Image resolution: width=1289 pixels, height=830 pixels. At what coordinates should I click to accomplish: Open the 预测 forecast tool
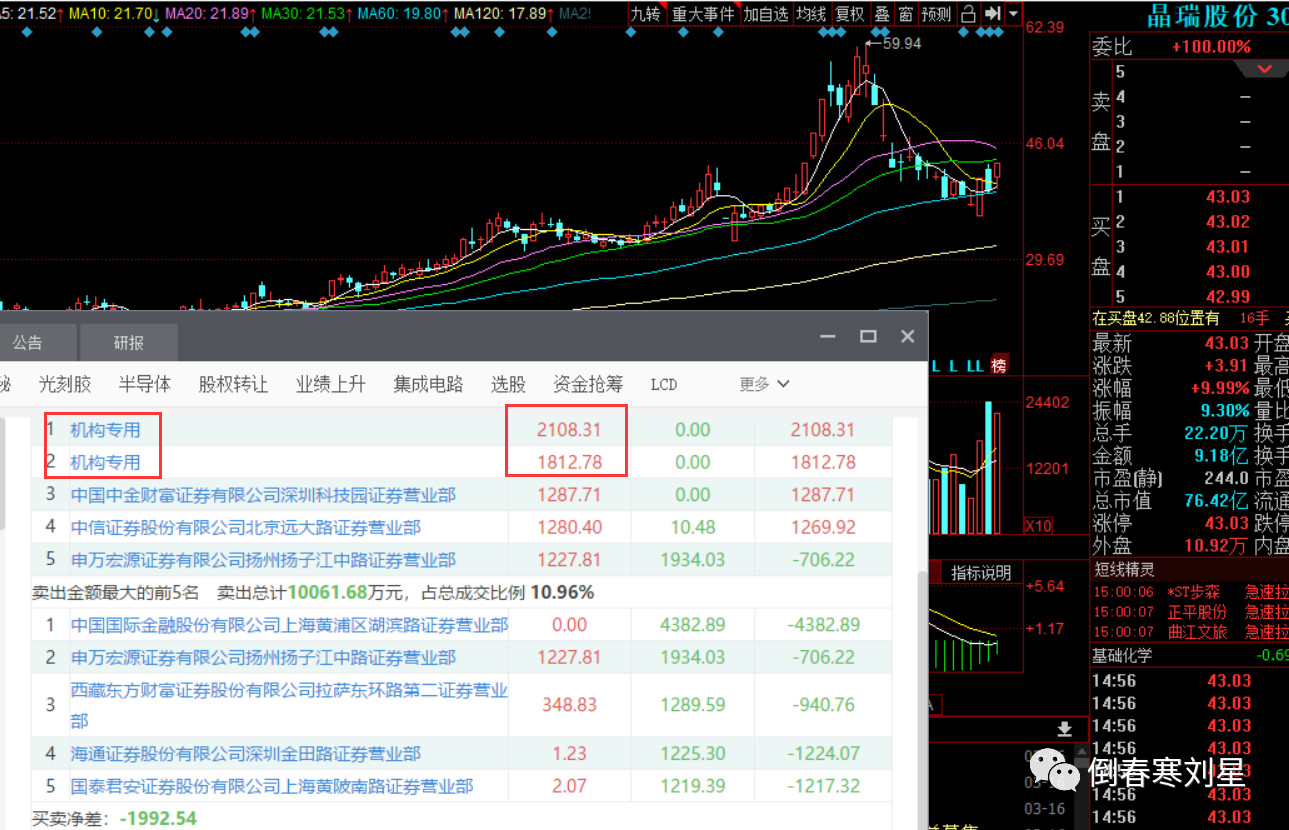click(x=936, y=14)
